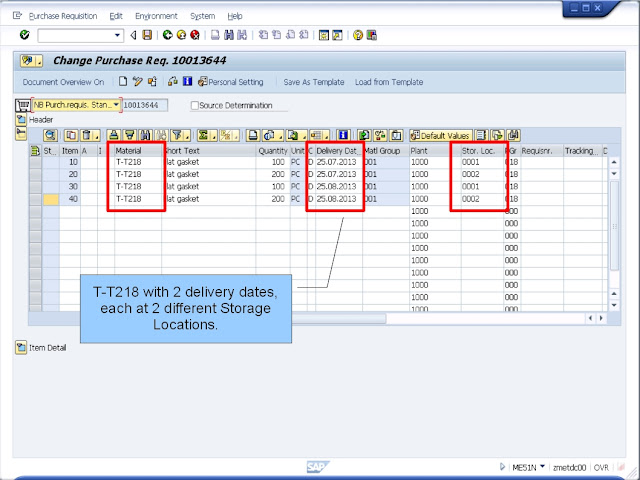Click the table Select All corner icon
The image size is (640, 480).
click(x=36, y=151)
